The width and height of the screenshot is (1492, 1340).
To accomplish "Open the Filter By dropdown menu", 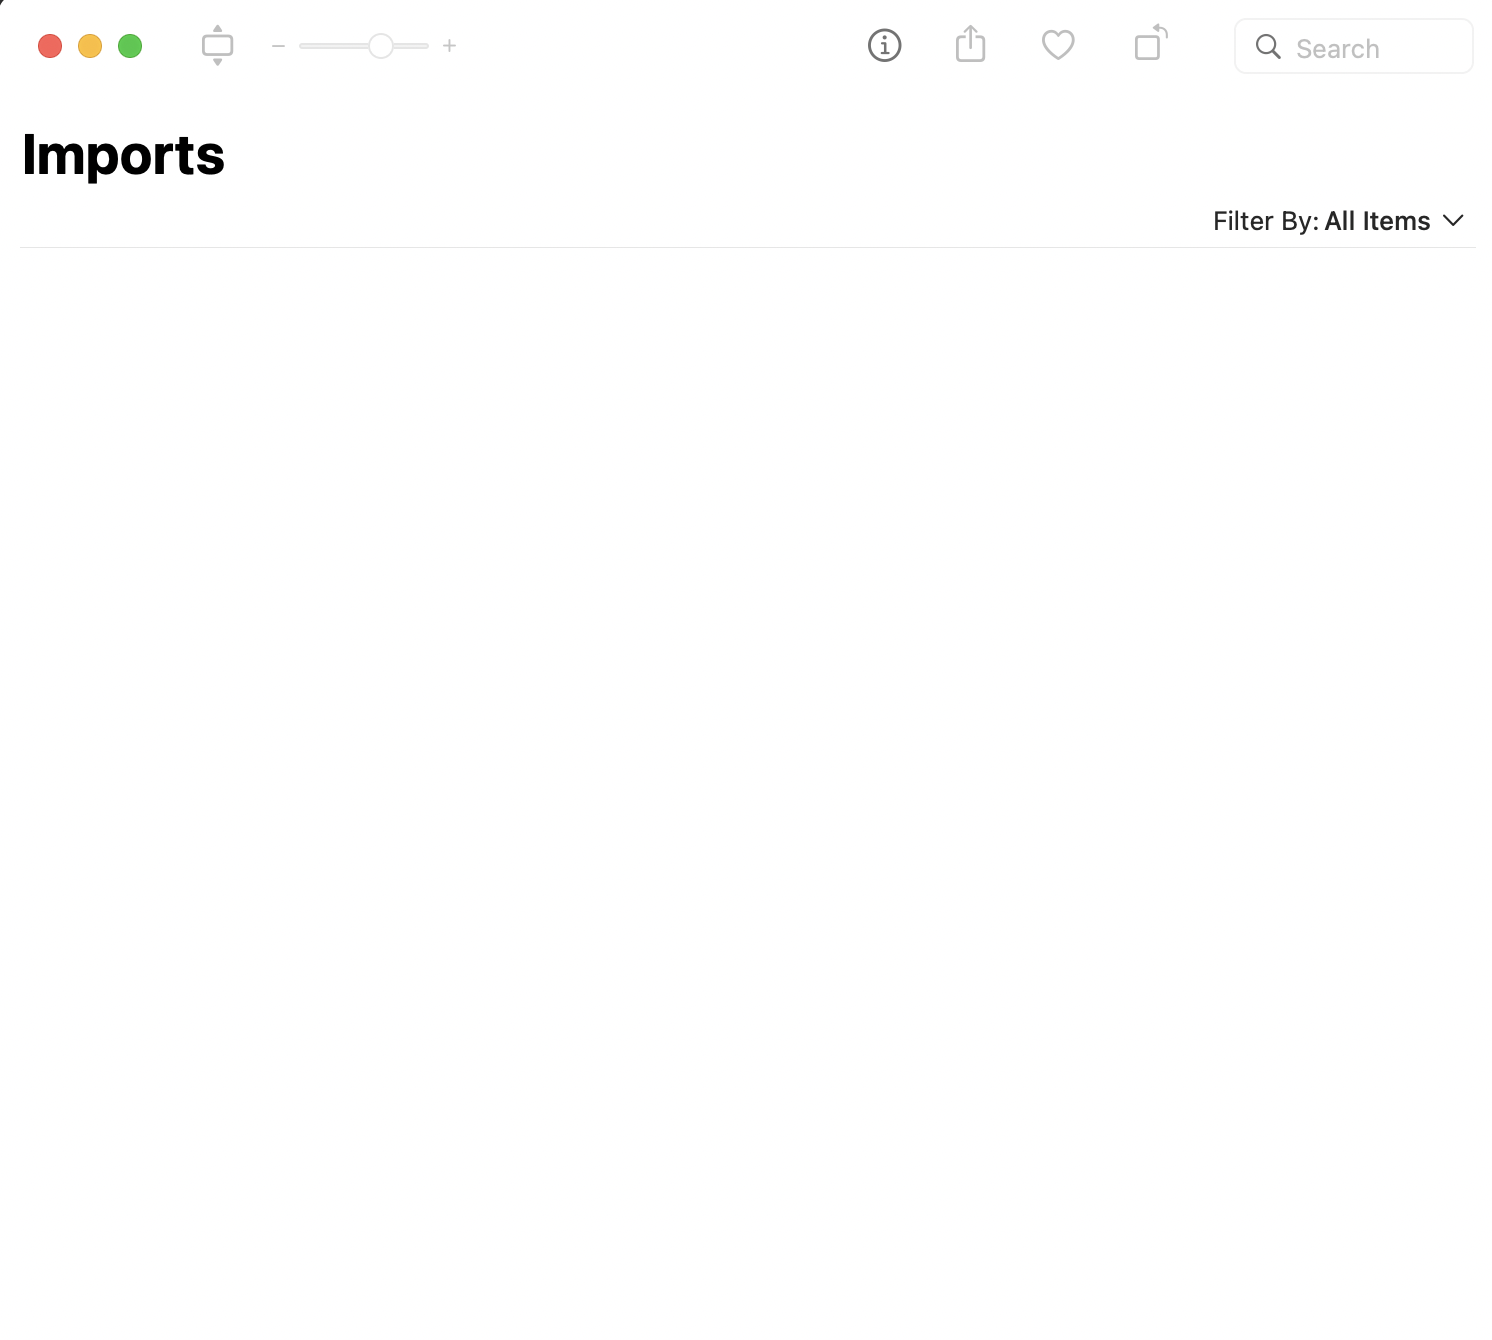I will tap(1337, 221).
